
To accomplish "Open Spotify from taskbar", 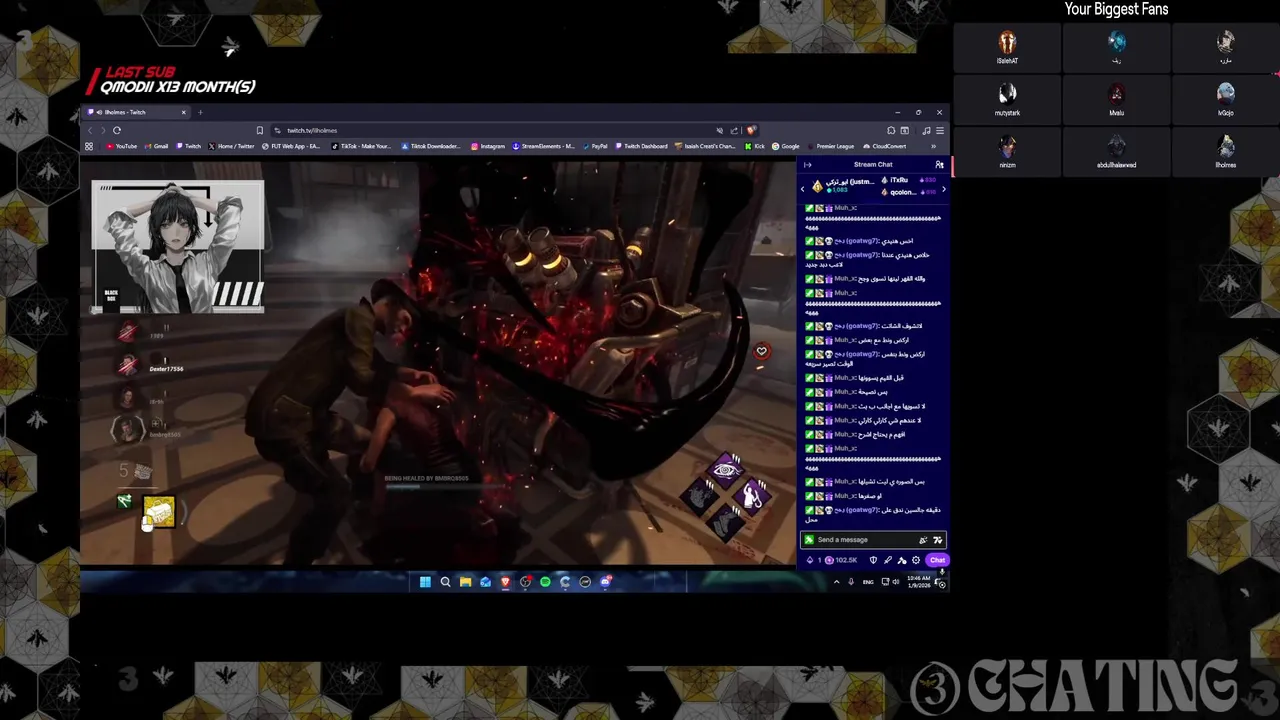I will pos(545,581).
